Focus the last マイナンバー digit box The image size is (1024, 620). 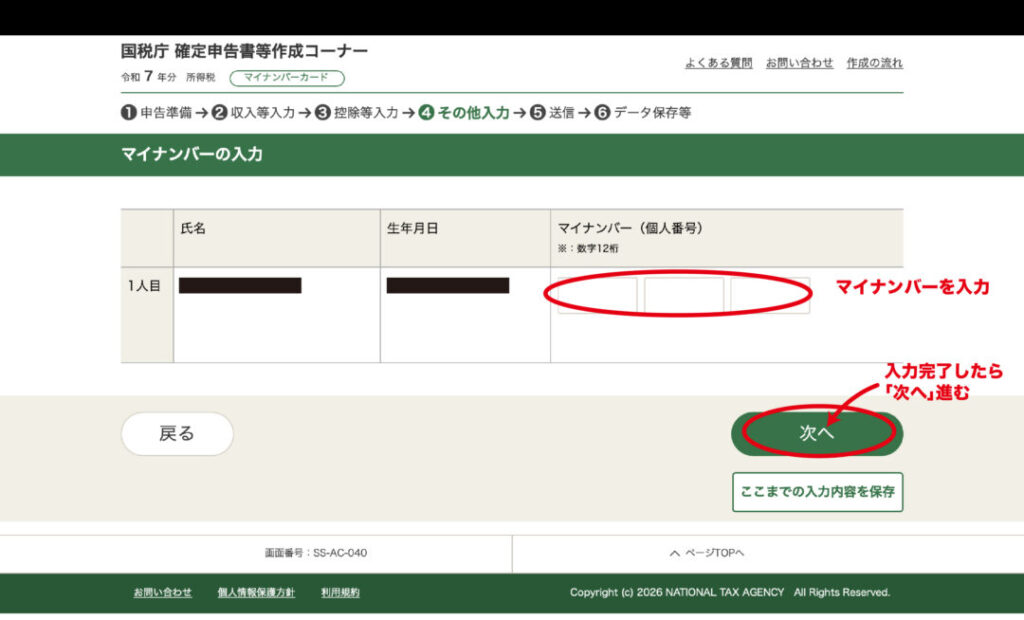pyautogui.click(x=770, y=295)
